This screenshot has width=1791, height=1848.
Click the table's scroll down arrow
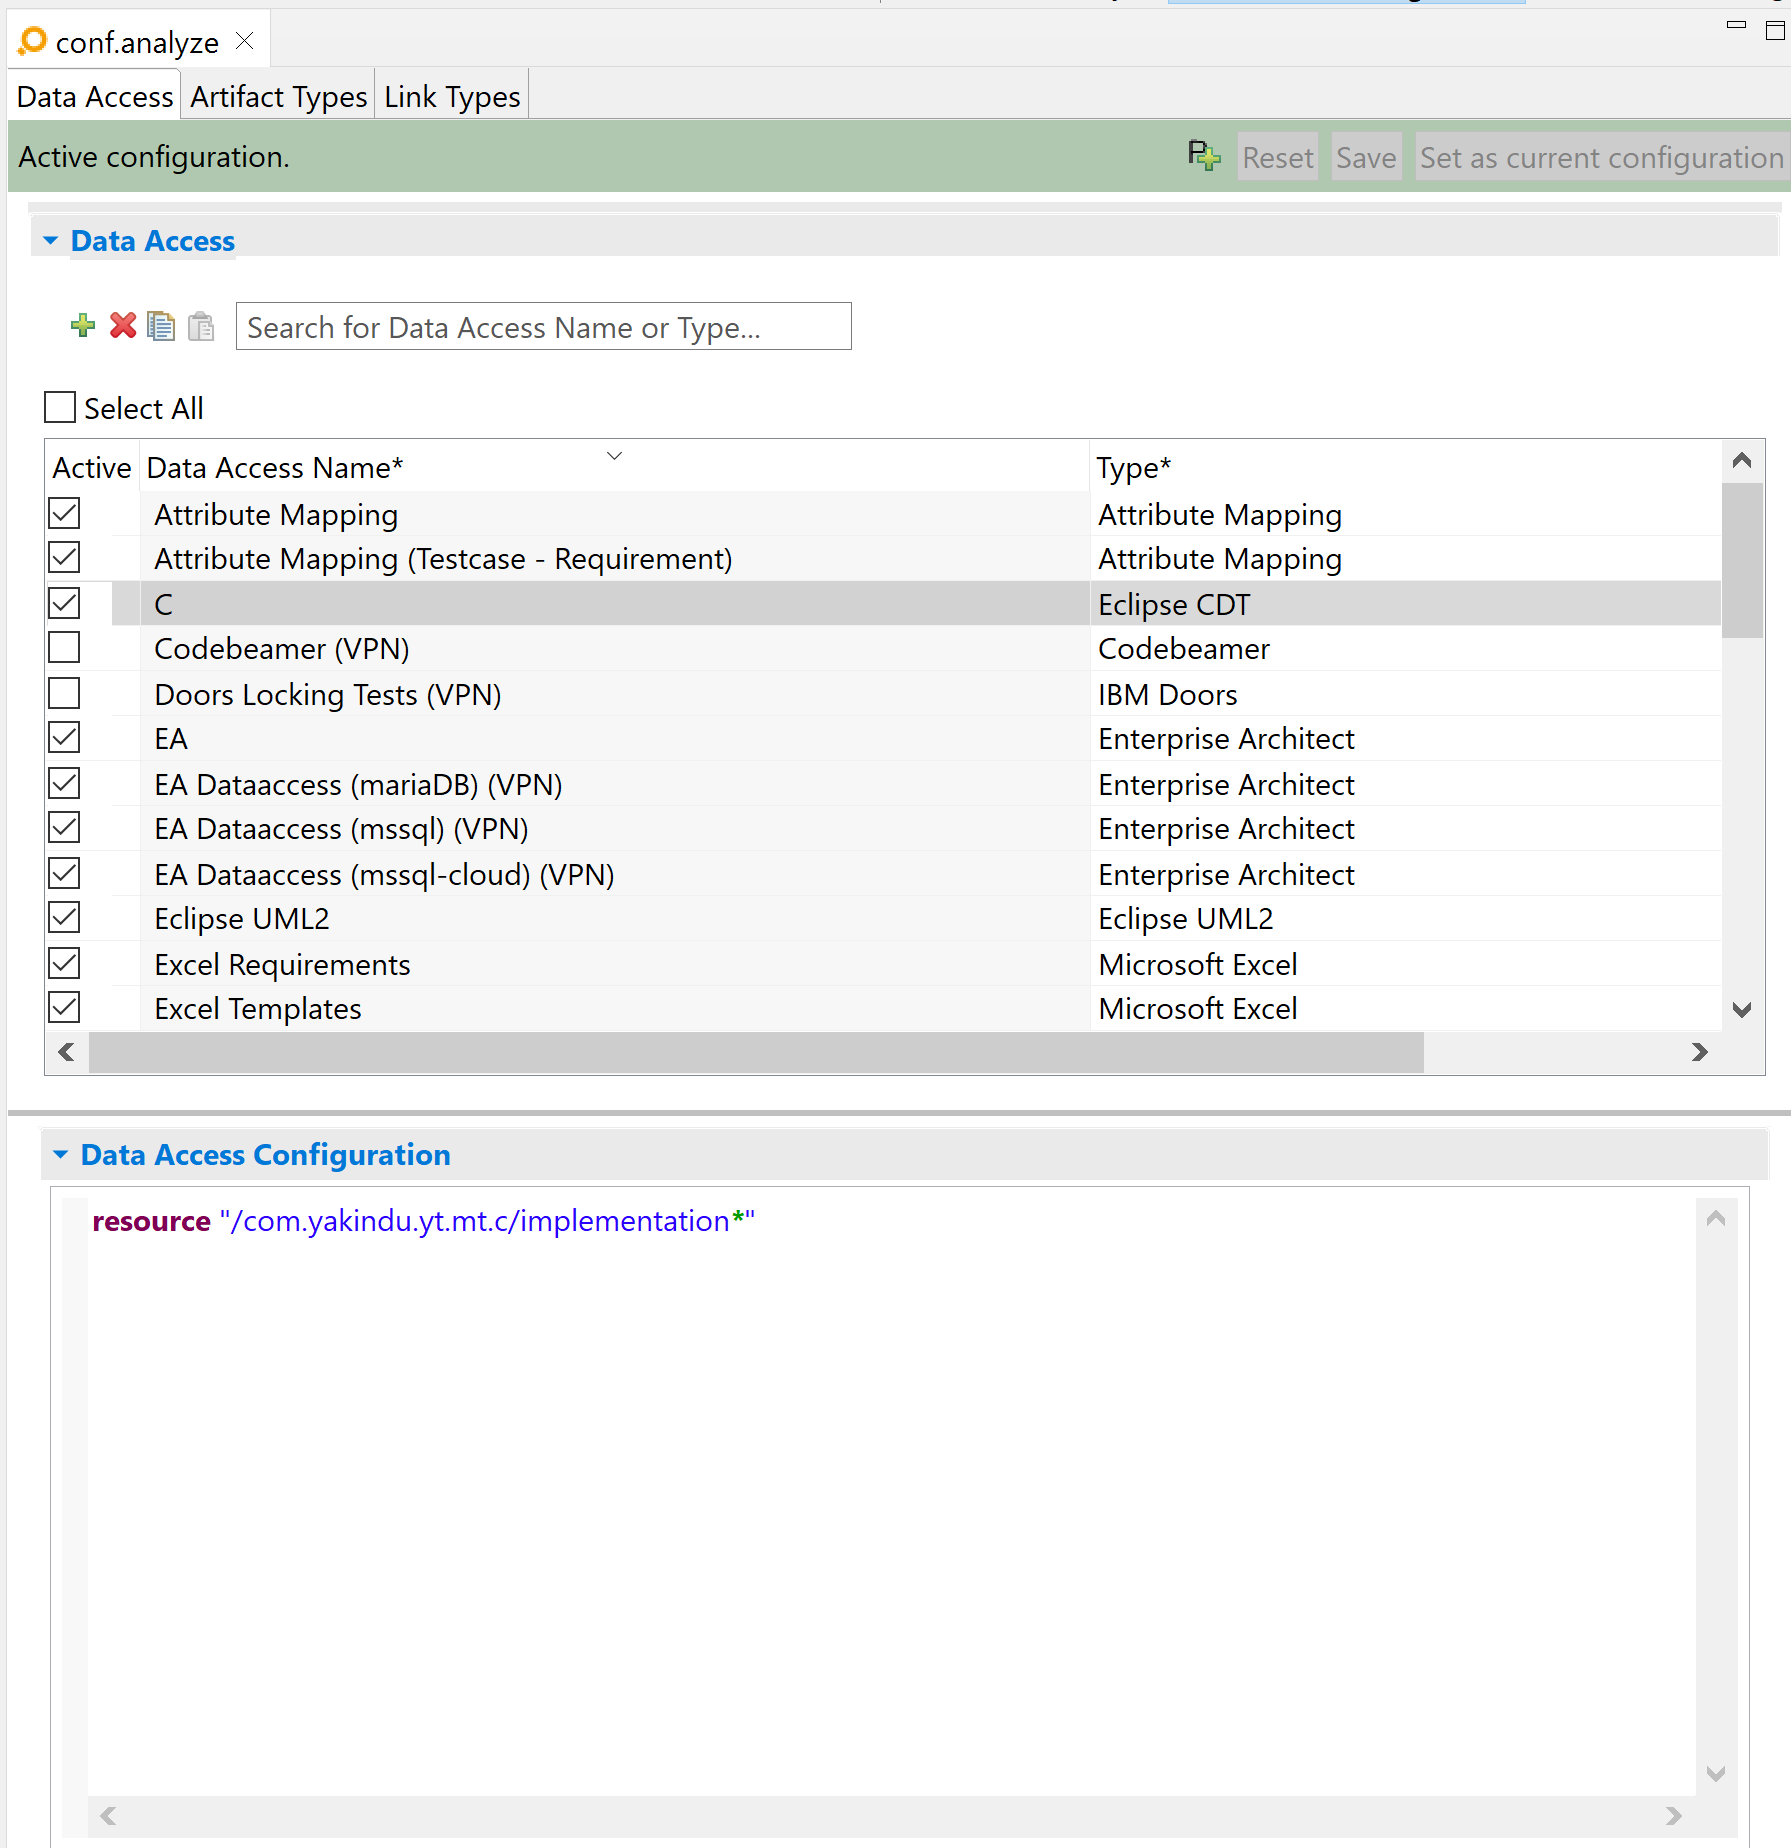1741,1010
